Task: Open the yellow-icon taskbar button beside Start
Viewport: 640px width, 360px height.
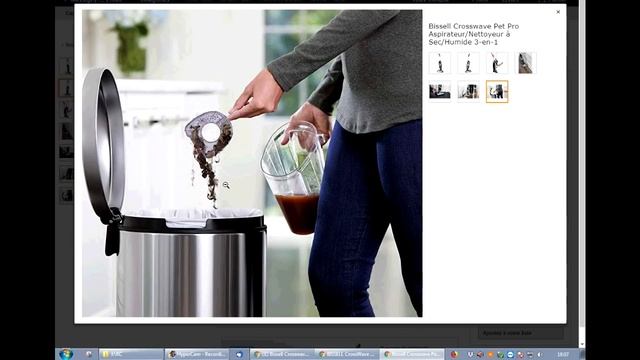Action: point(131,354)
